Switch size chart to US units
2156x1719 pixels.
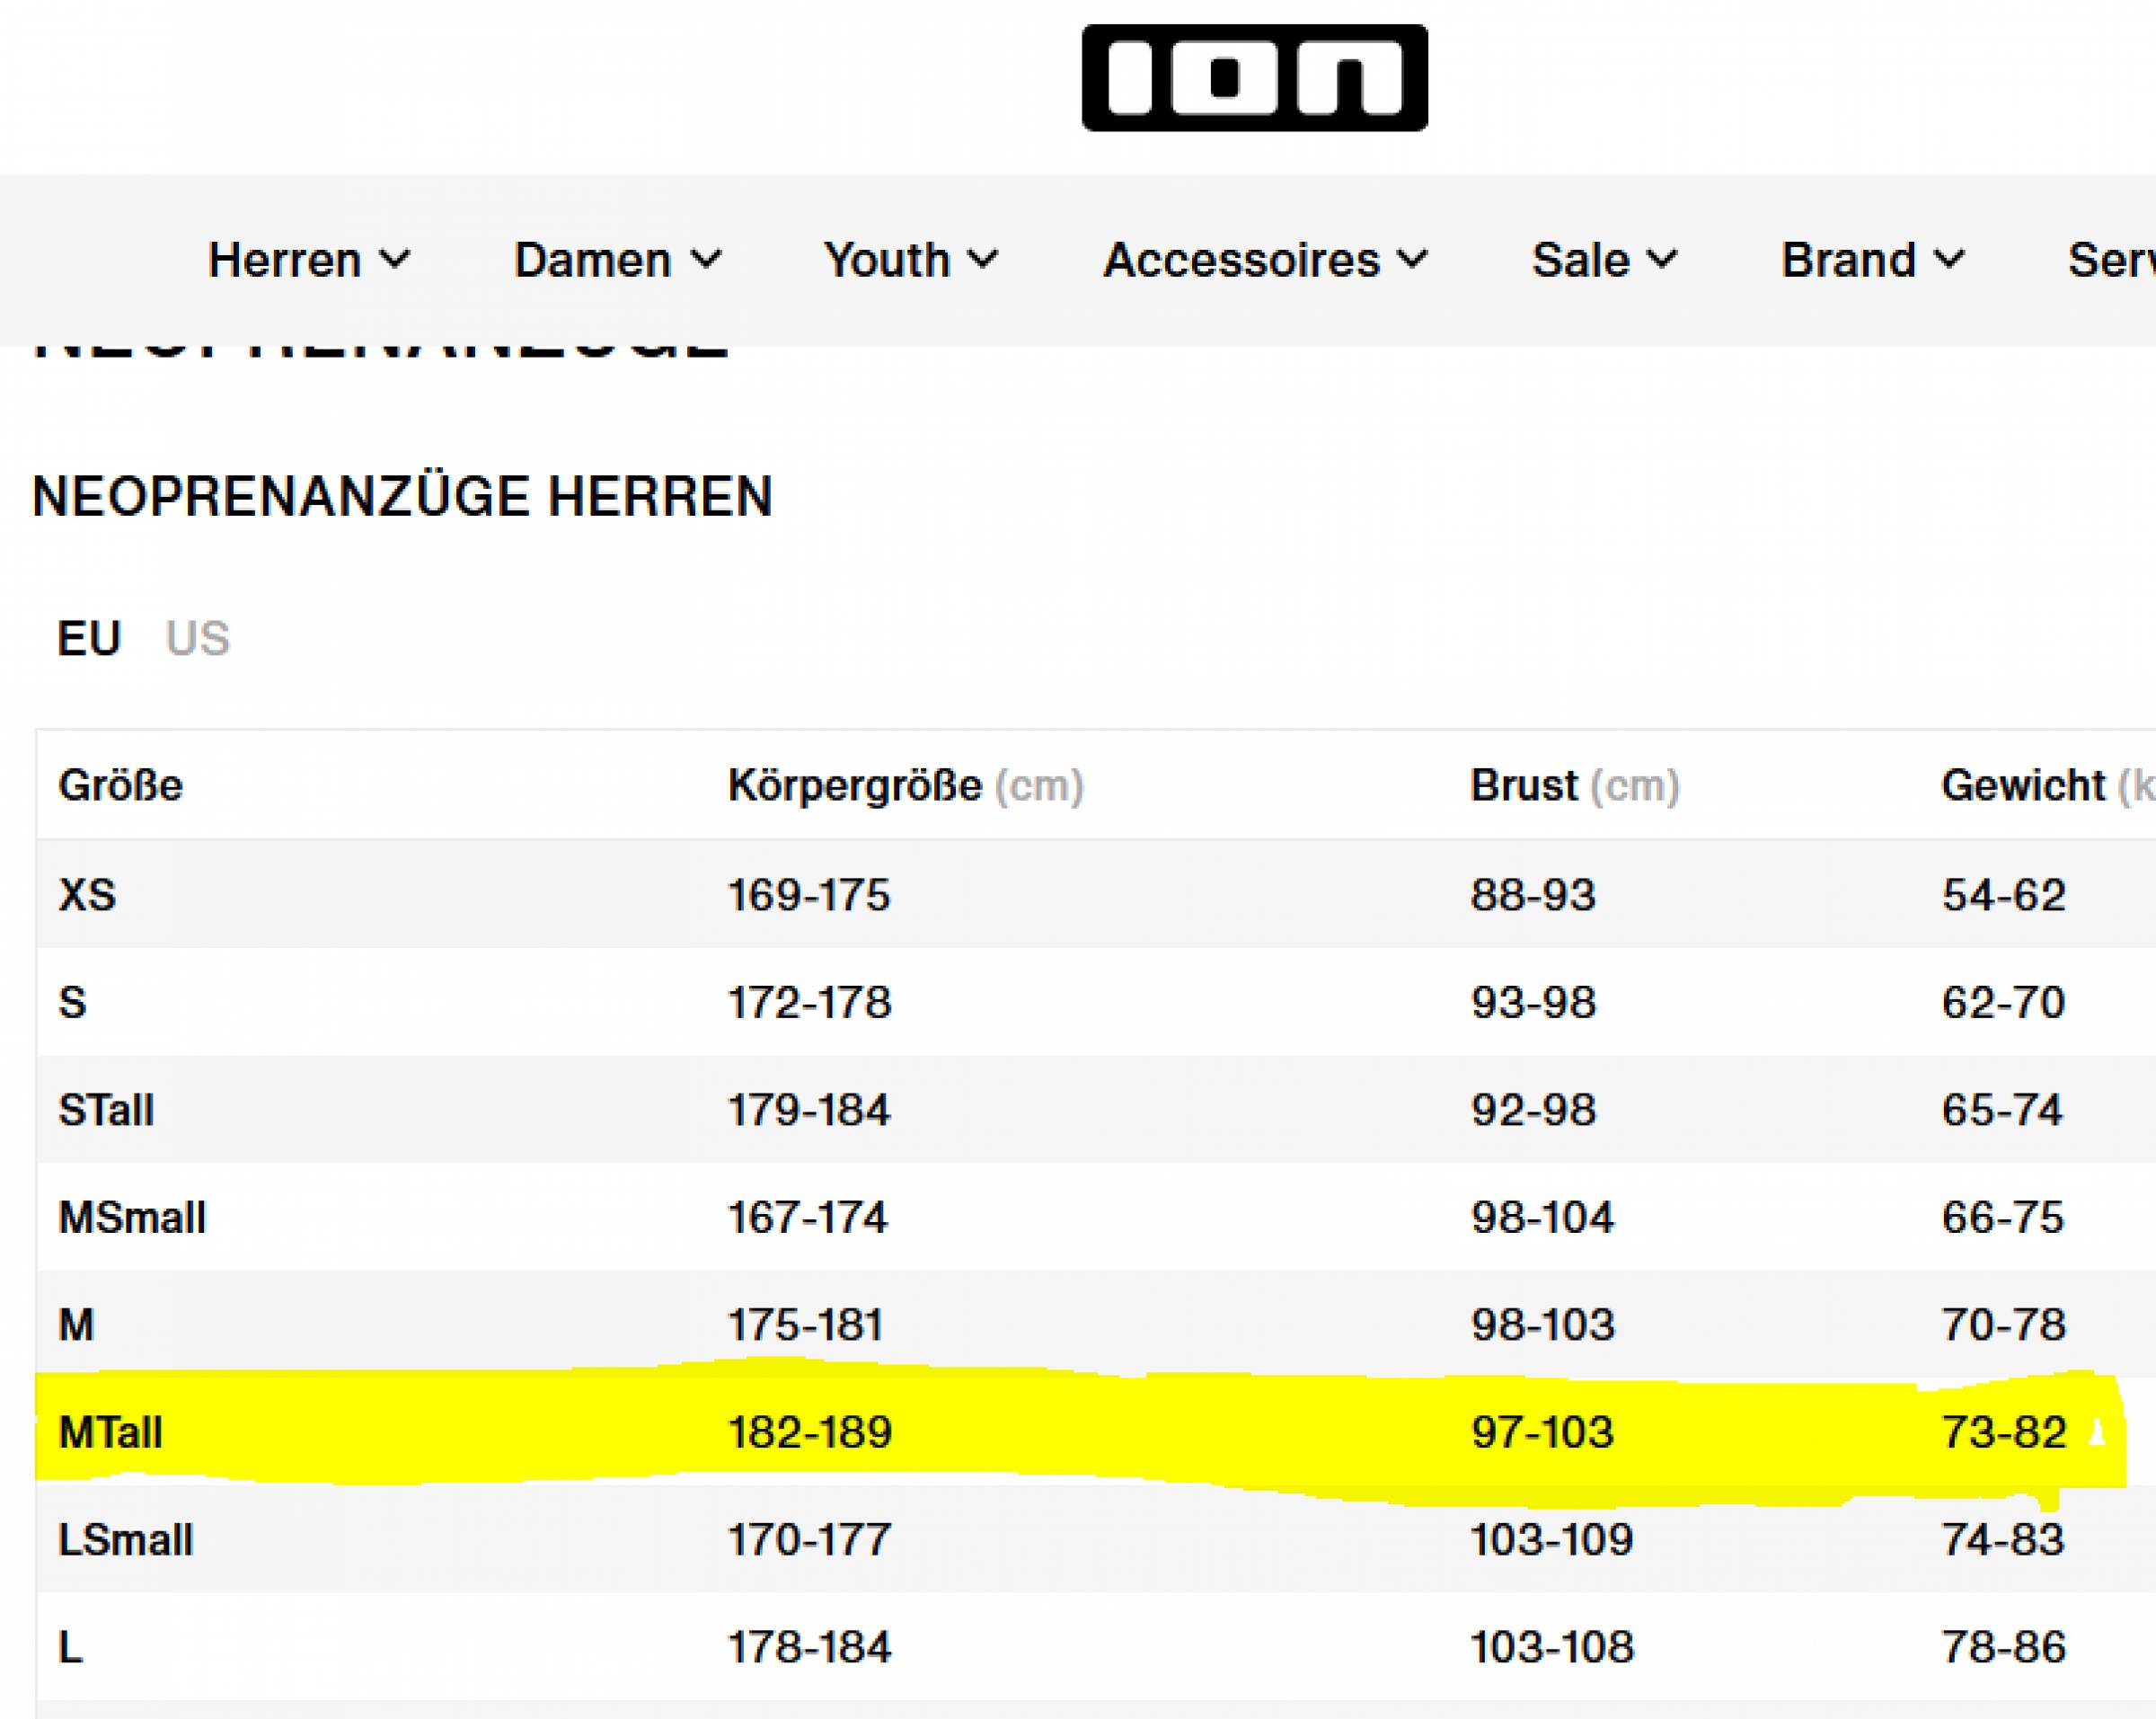[x=197, y=638]
